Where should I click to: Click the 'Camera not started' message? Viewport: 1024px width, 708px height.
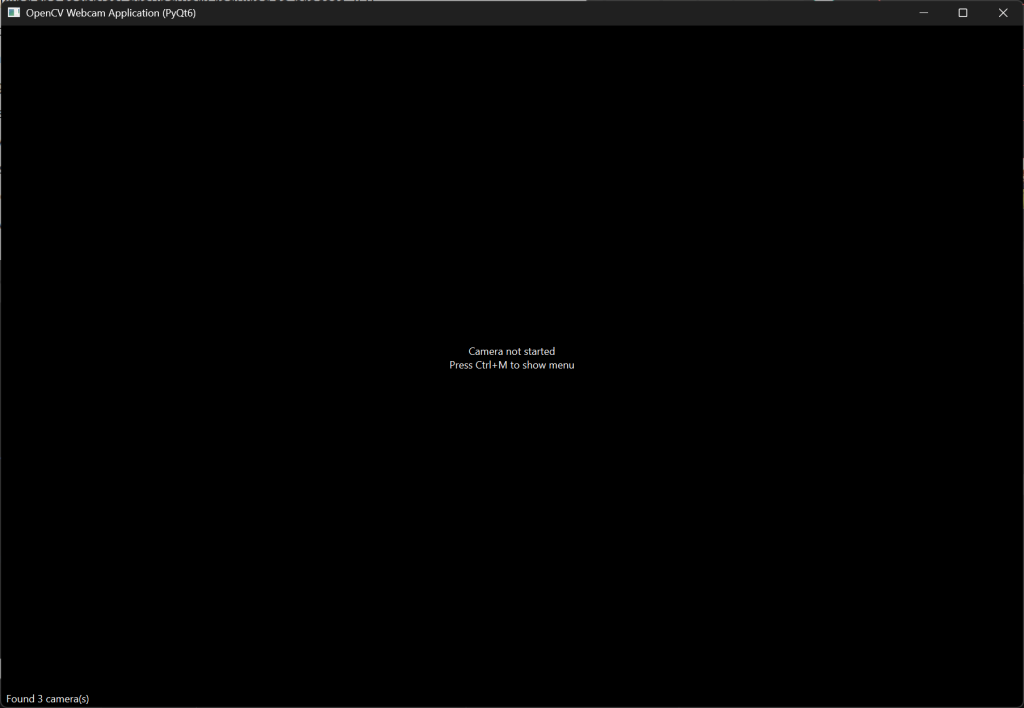[x=511, y=351]
